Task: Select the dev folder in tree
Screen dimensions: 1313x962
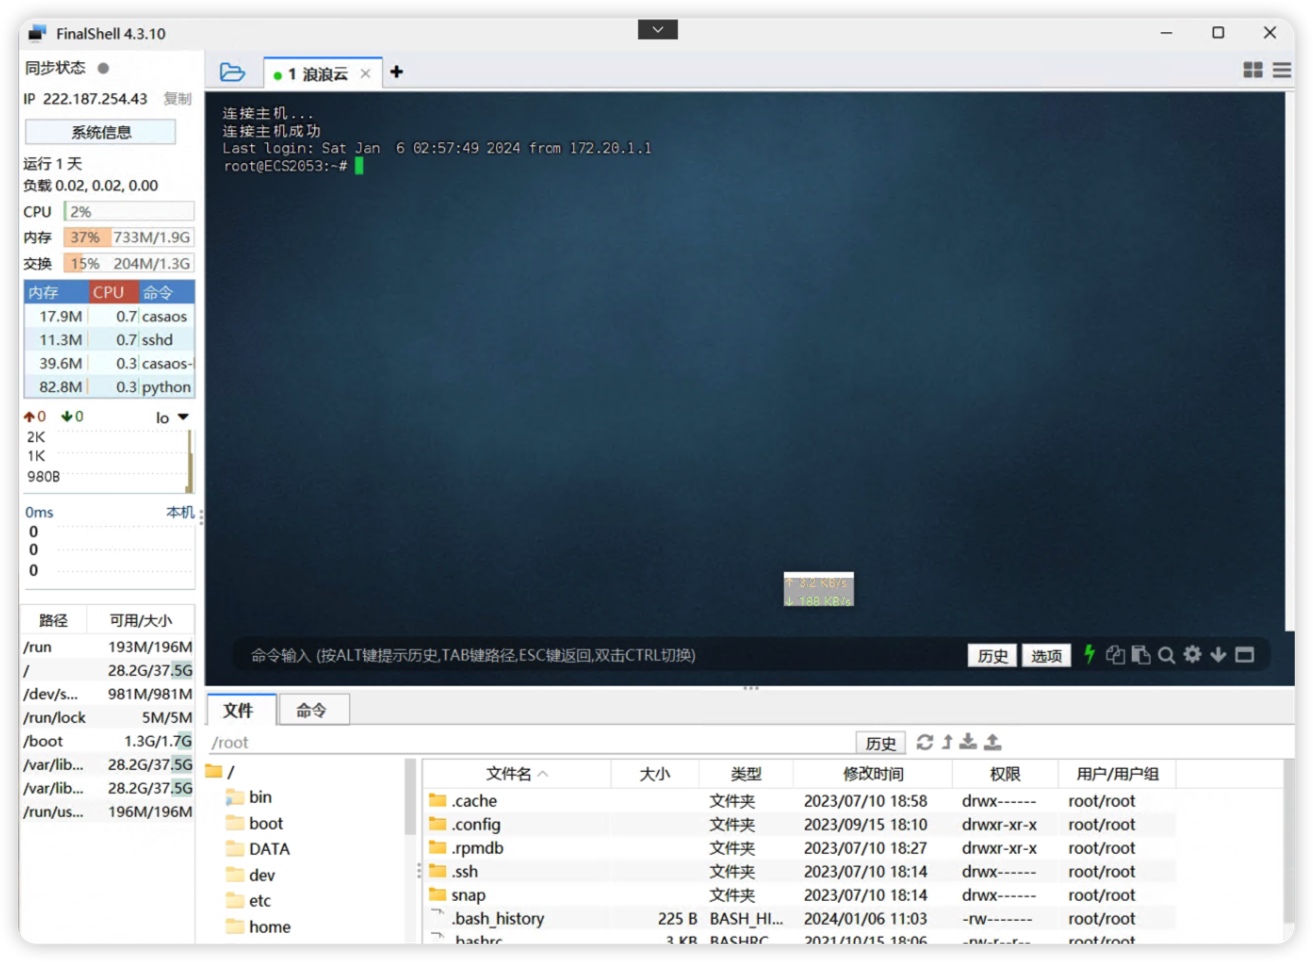Action: (251, 874)
